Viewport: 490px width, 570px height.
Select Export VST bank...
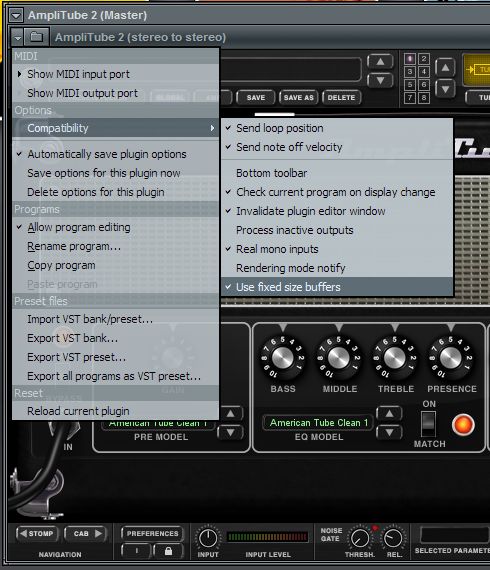point(116,338)
